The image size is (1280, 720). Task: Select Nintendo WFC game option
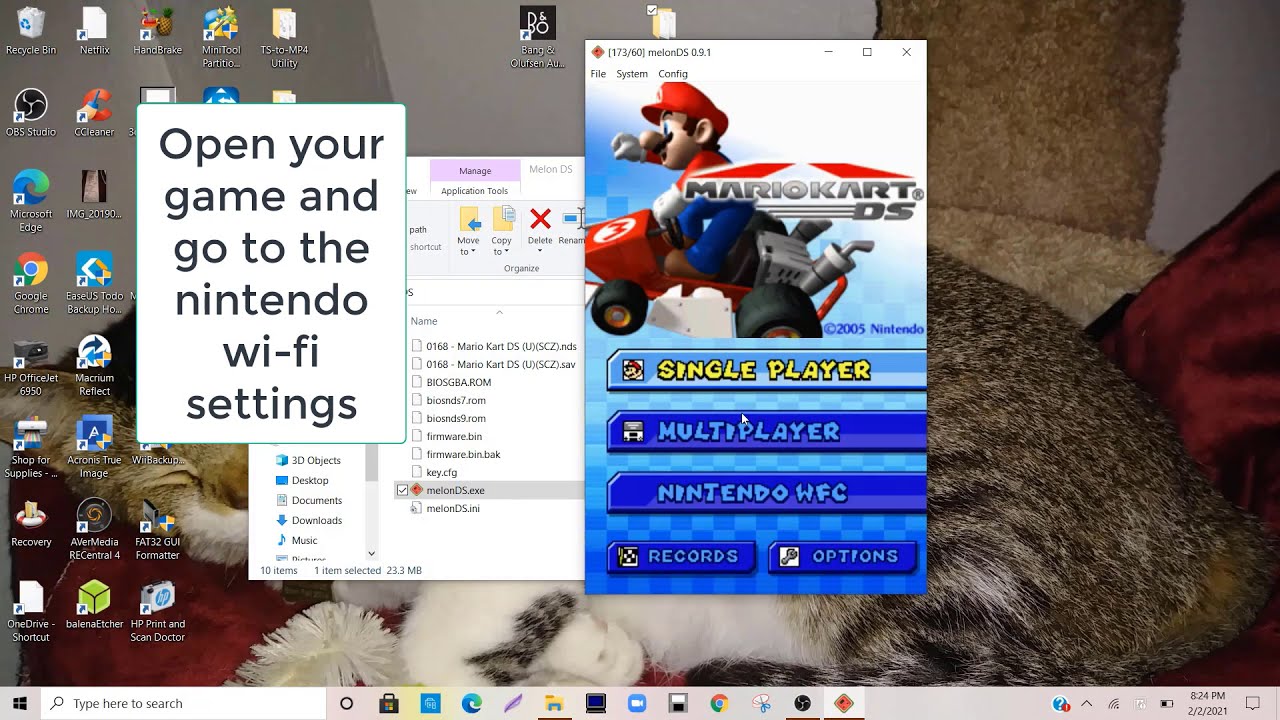click(x=766, y=493)
